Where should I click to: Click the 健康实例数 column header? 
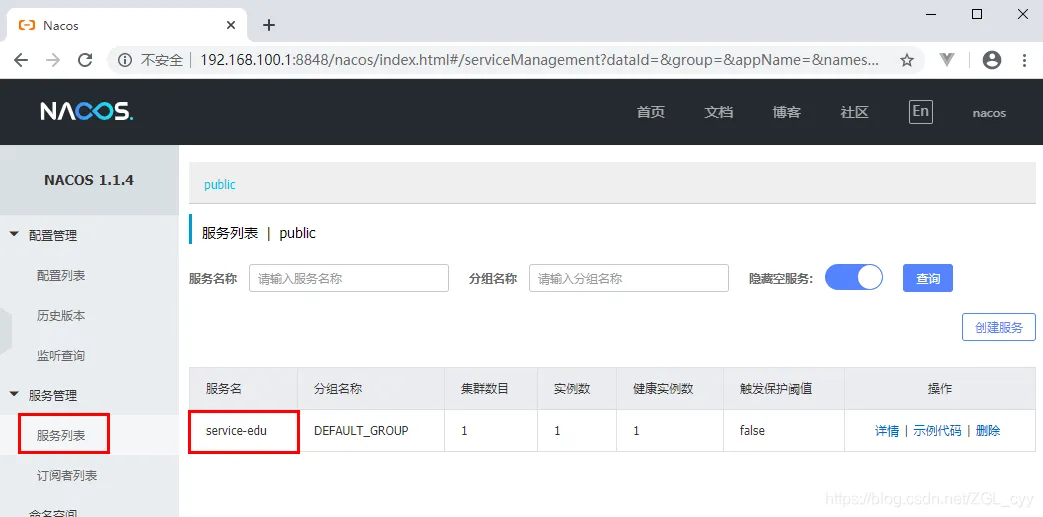pyautogui.click(x=670, y=389)
